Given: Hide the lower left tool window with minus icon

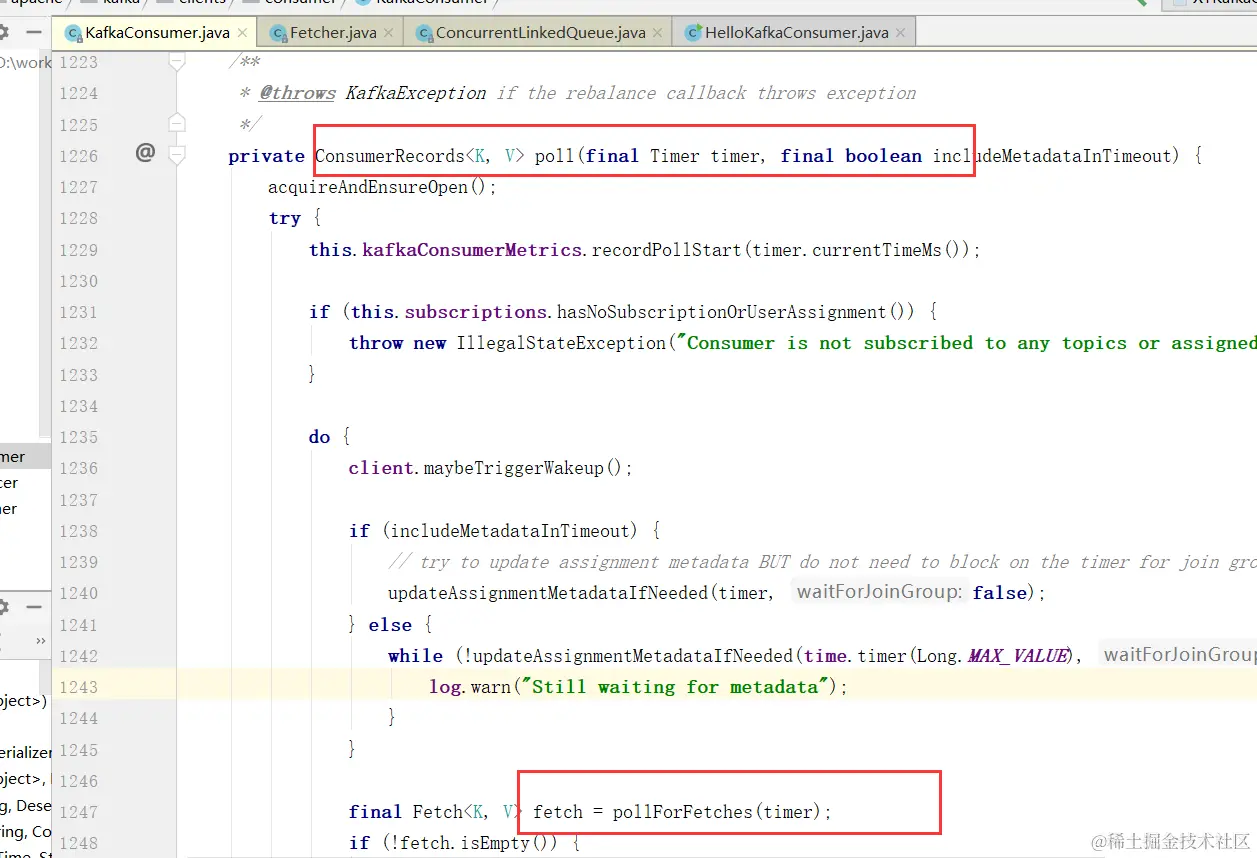Looking at the screenshot, I should click(34, 607).
